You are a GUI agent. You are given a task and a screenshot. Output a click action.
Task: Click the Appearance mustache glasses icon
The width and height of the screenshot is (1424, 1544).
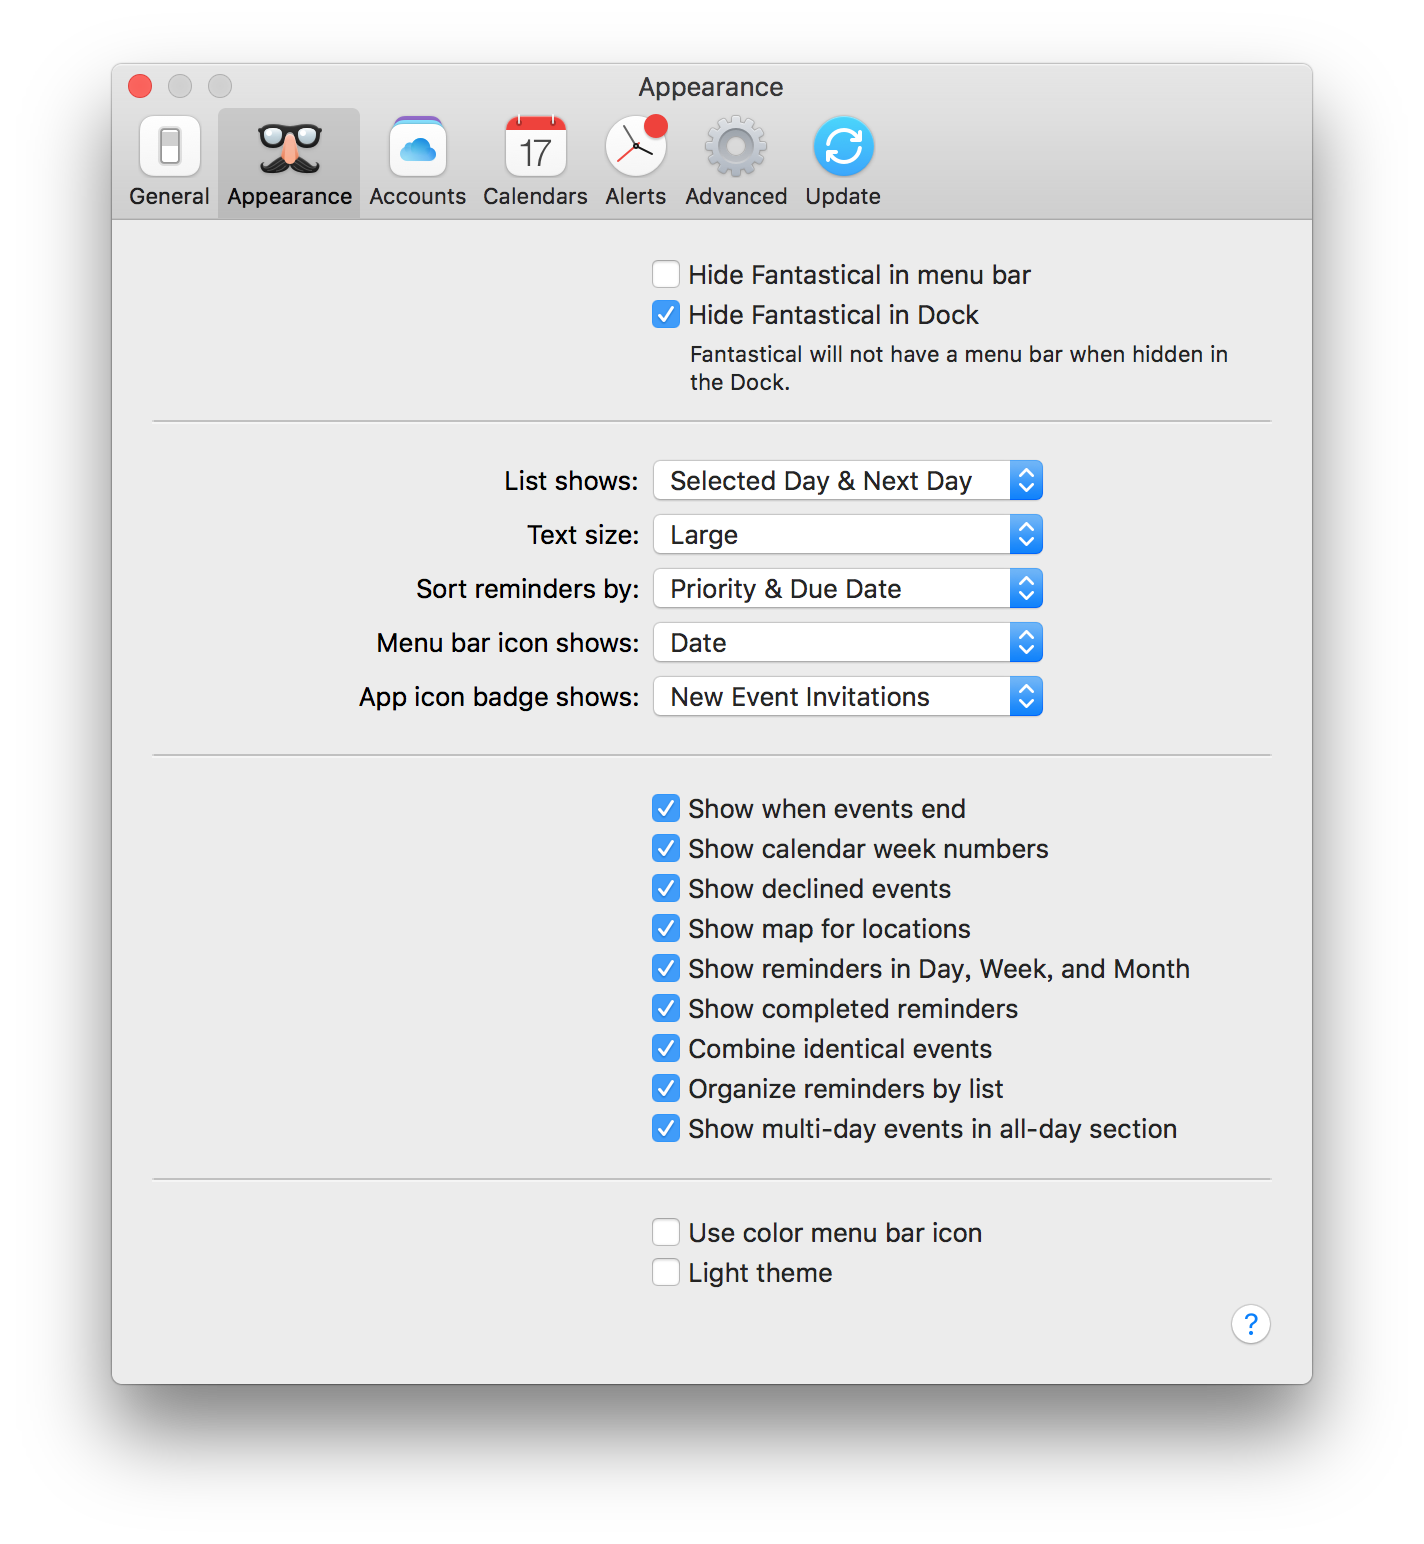289,148
